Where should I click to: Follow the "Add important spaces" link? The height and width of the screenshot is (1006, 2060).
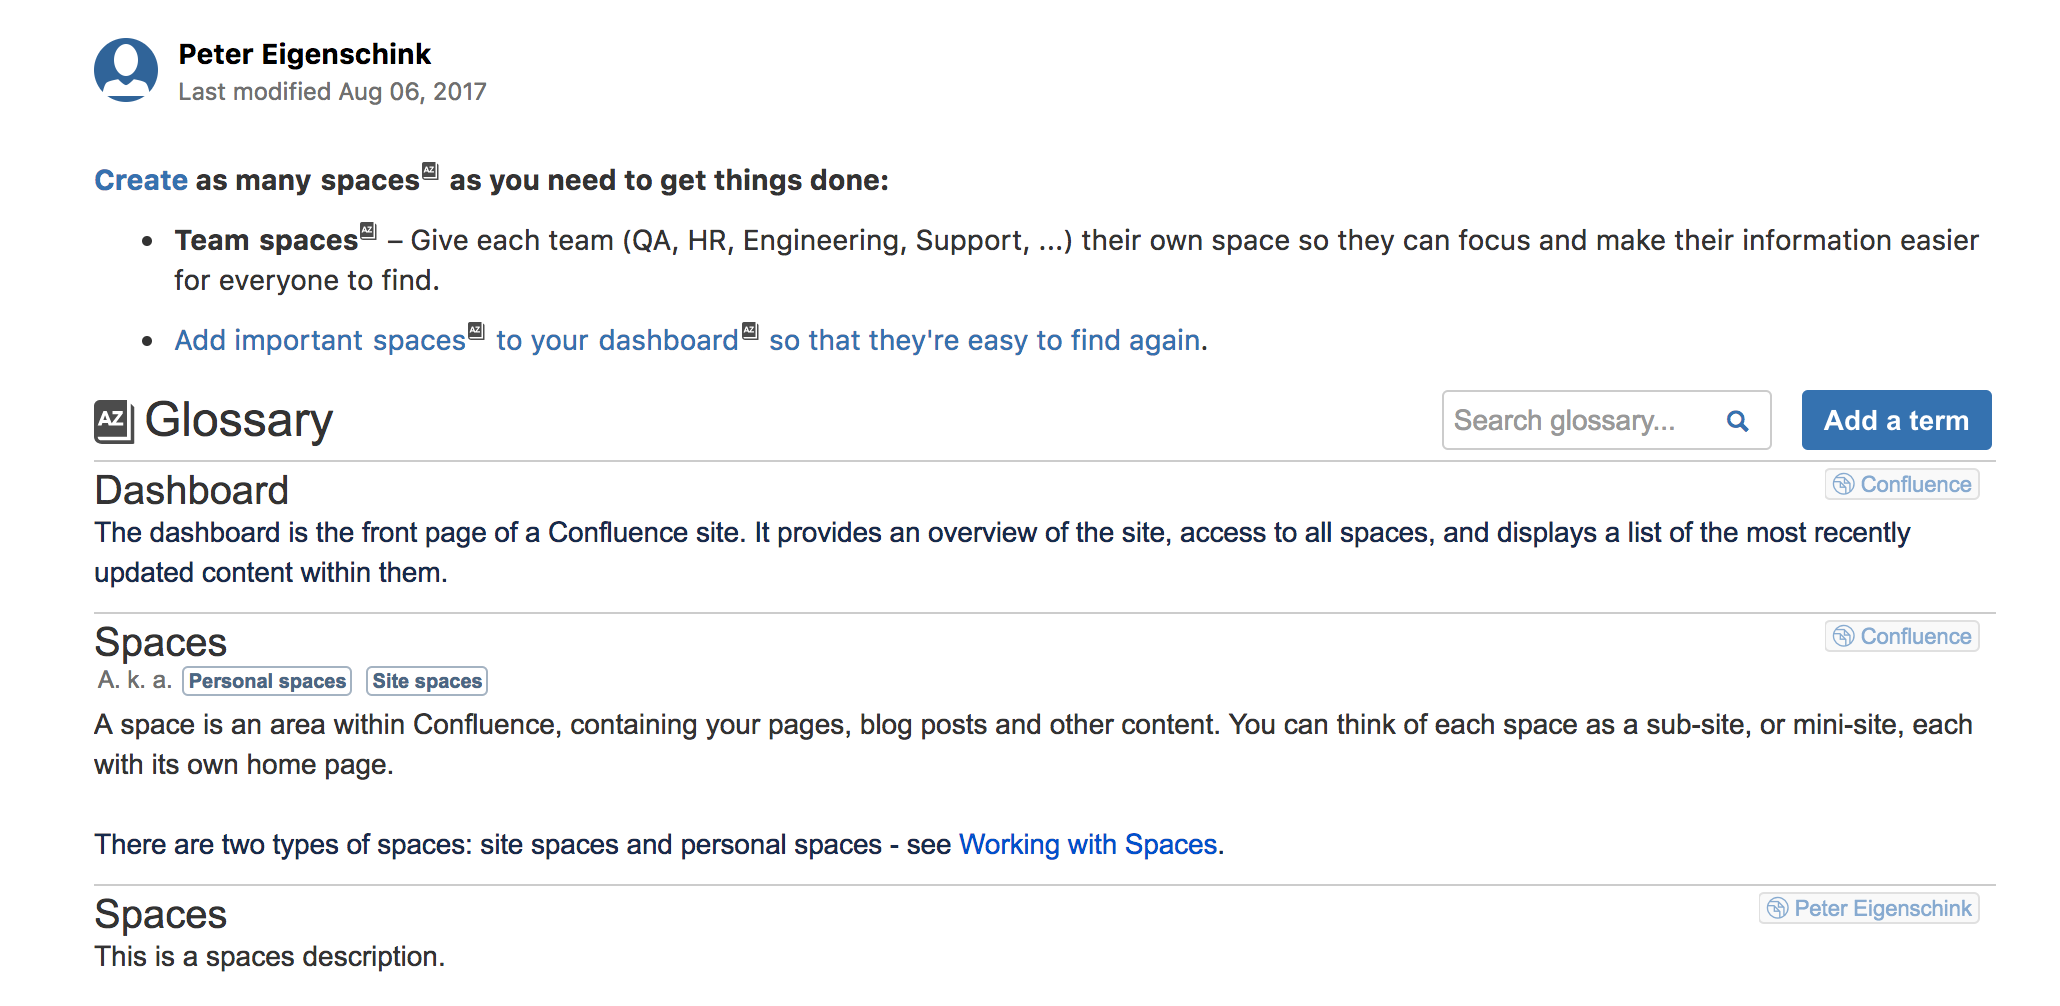click(320, 341)
